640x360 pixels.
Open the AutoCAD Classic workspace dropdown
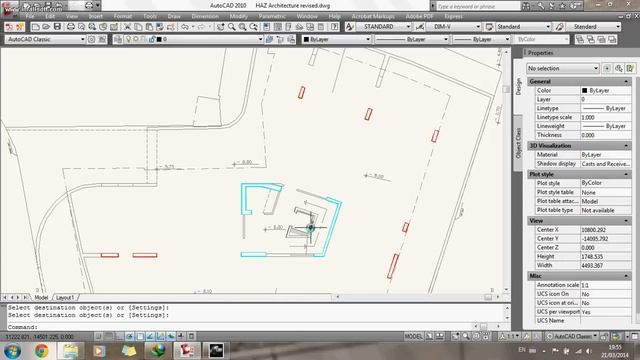pos(45,39)
